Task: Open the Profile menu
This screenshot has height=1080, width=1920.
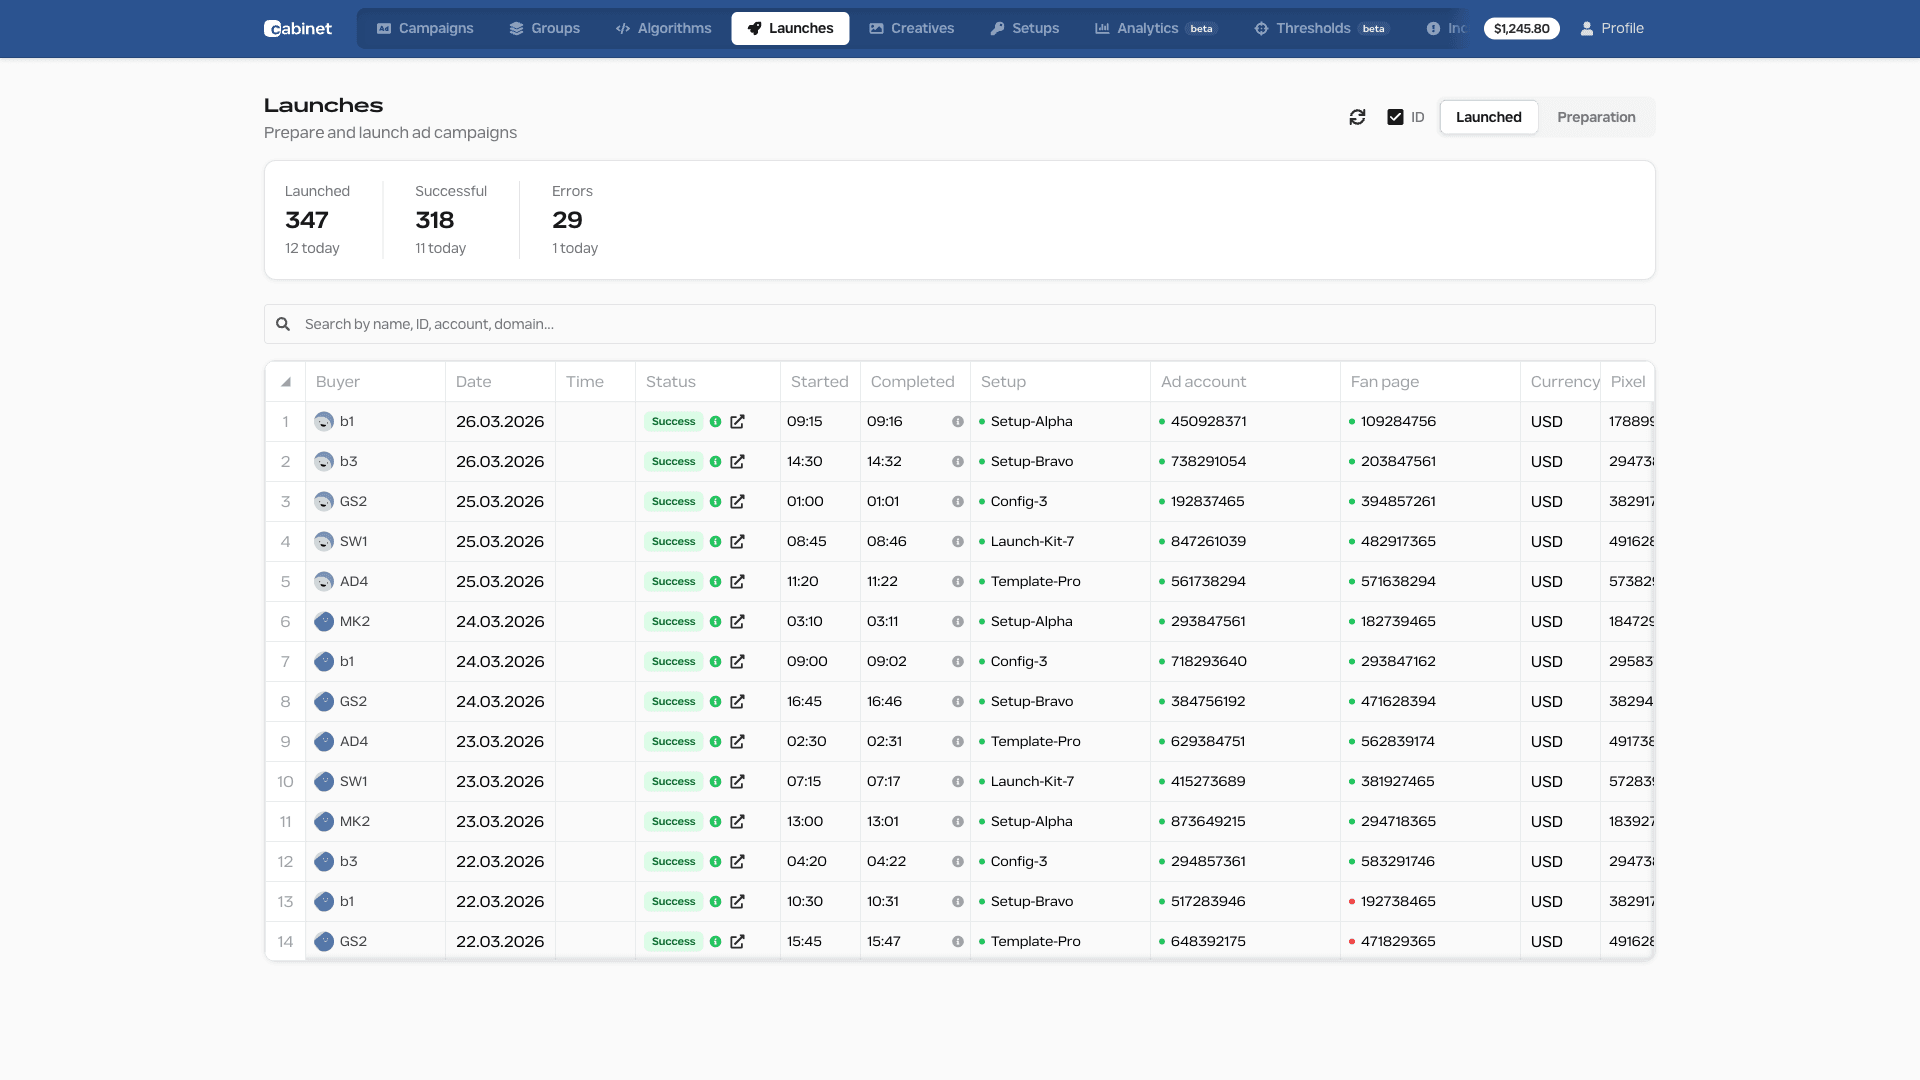Action: 1612,28
